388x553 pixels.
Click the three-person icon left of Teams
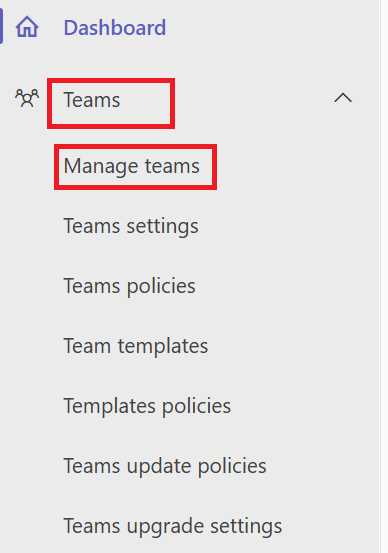(x=27, y=98)
